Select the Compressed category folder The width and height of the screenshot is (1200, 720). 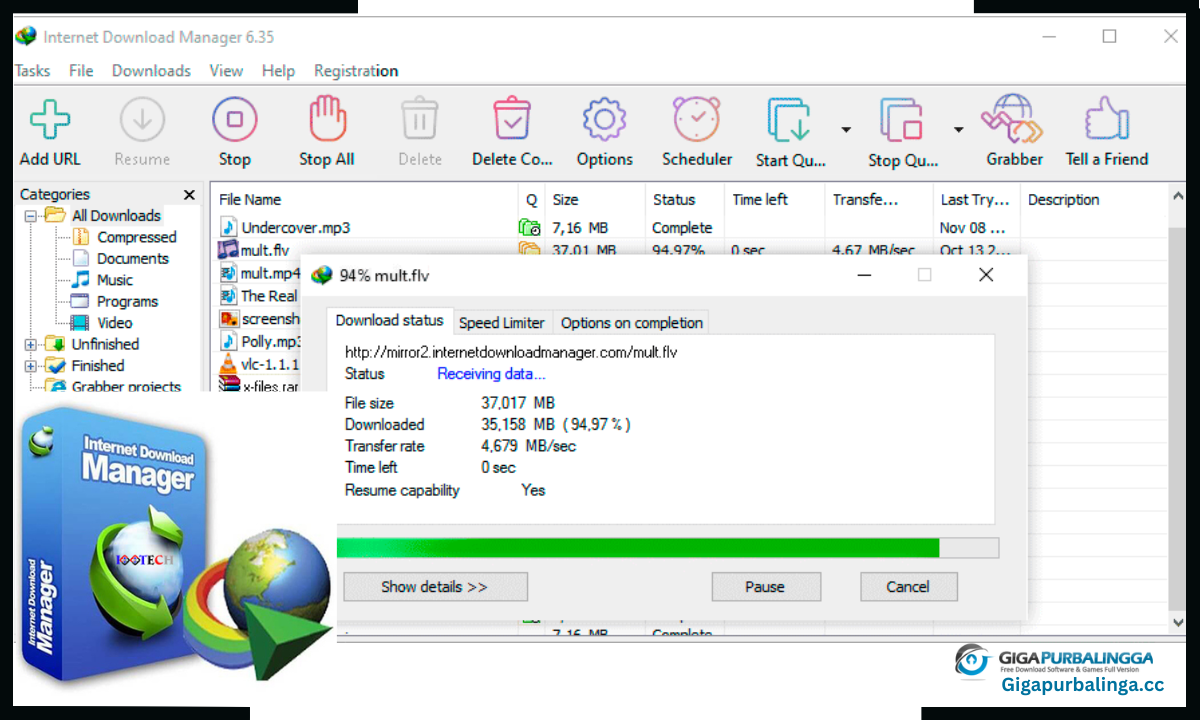point(136,237)
